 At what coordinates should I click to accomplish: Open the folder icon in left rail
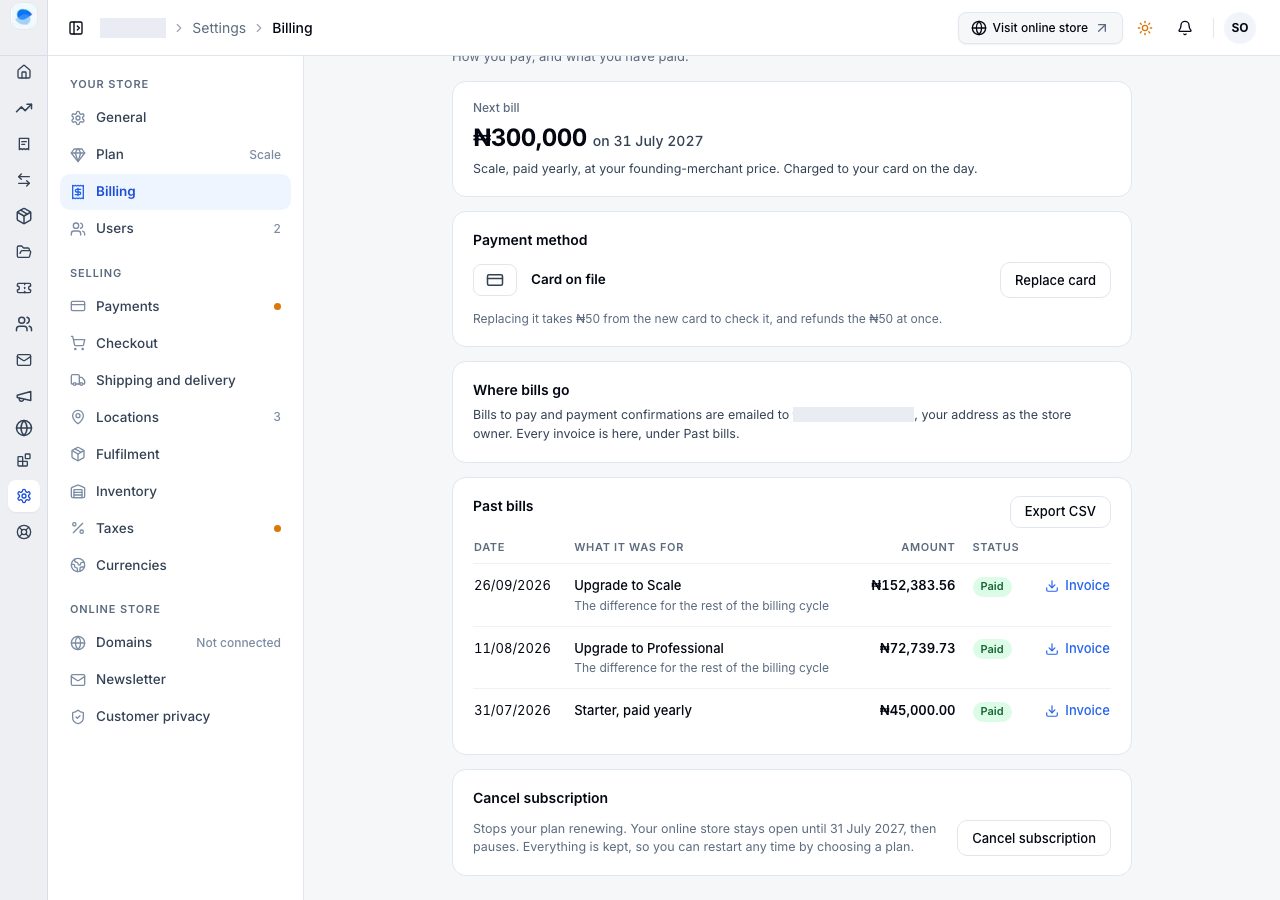tap(24, 252)
